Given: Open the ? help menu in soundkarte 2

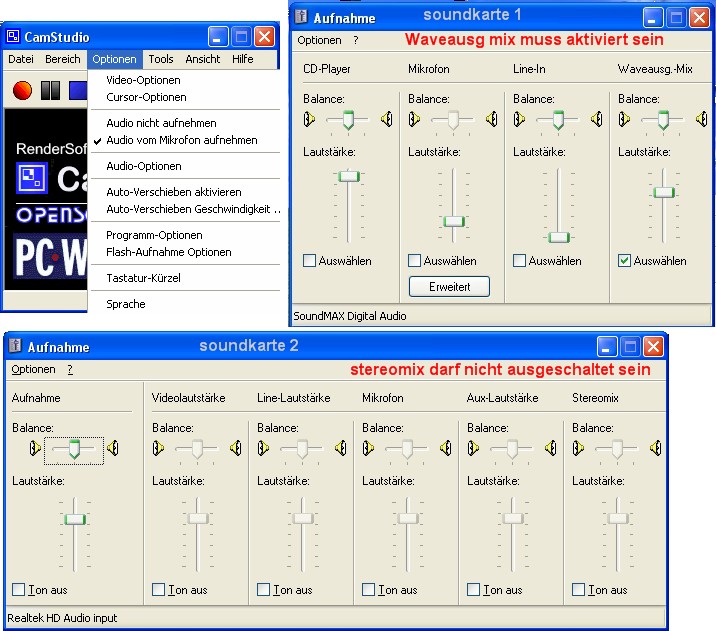Looking at the screenshot, I should point(70,369).
